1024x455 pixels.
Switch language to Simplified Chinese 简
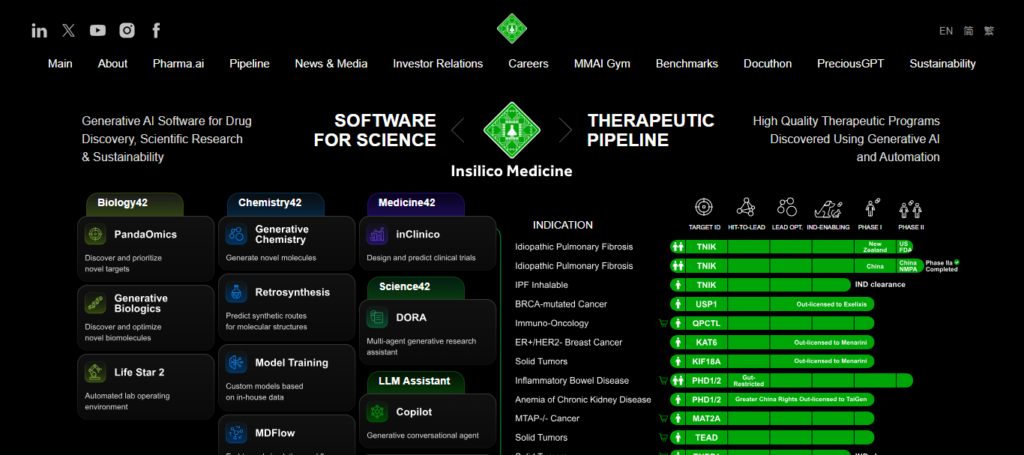tap(968, 31)
